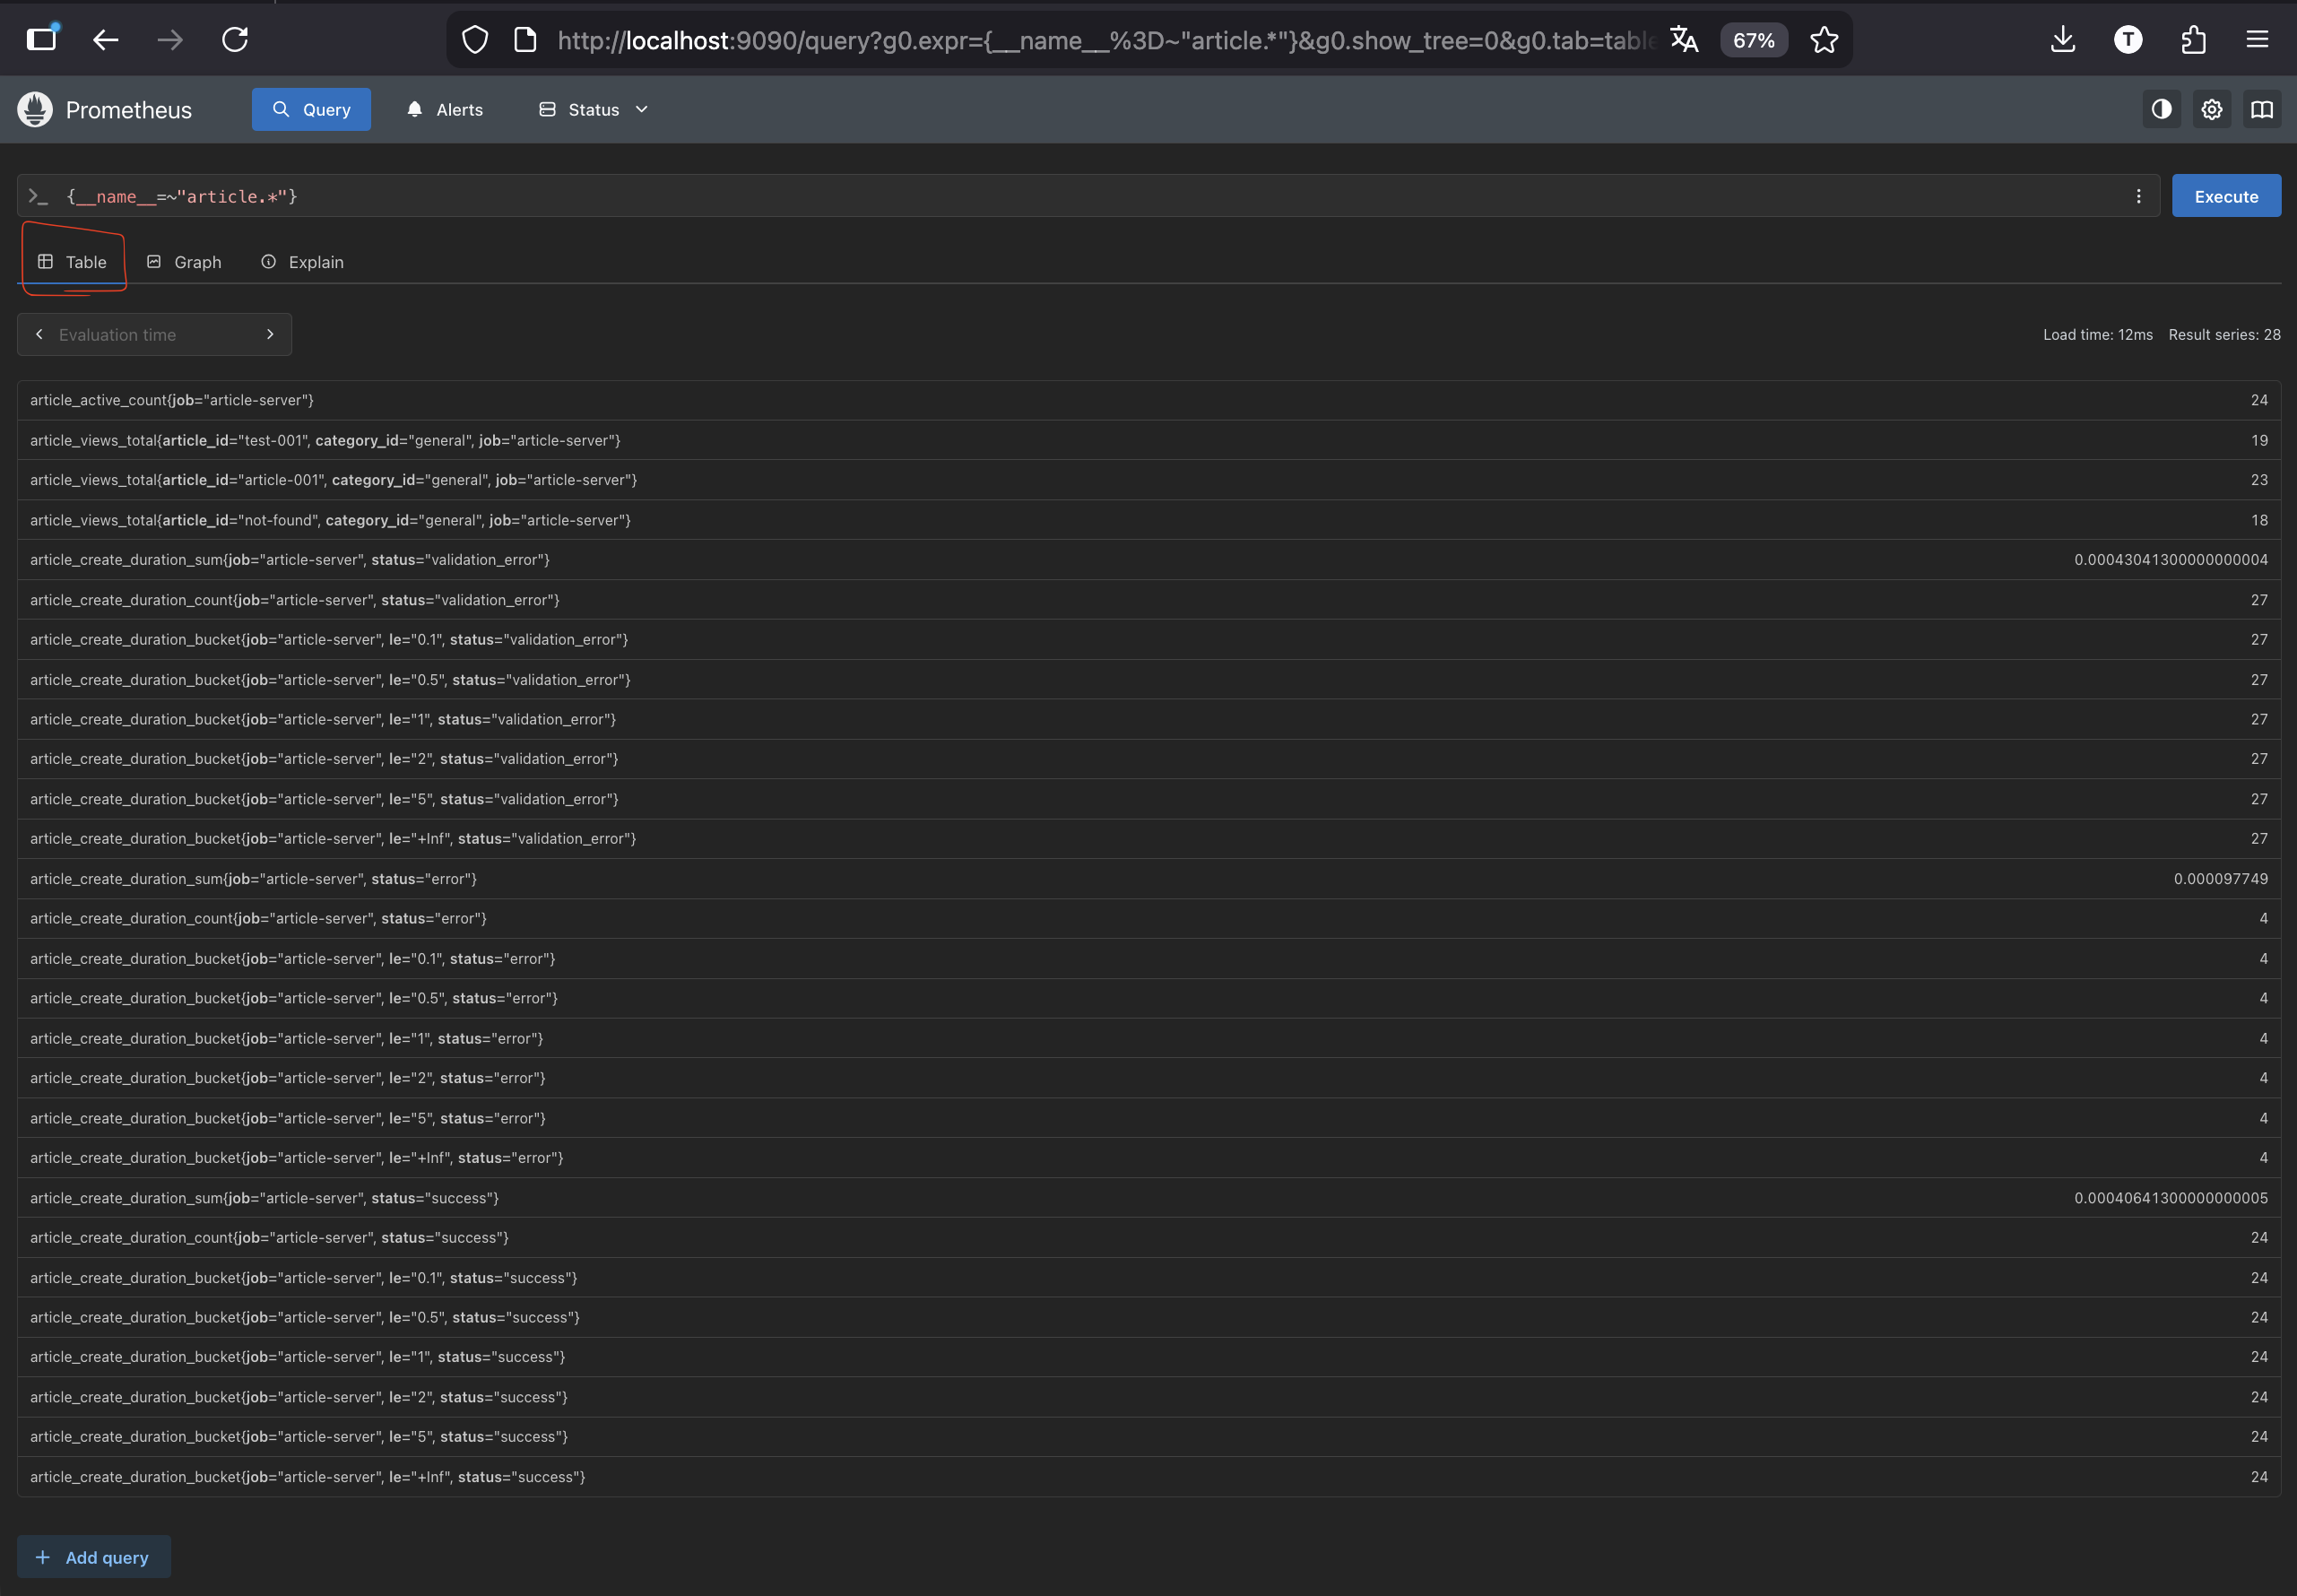
Task: Click the translate page icon
Action: [x=1684, y=40]
